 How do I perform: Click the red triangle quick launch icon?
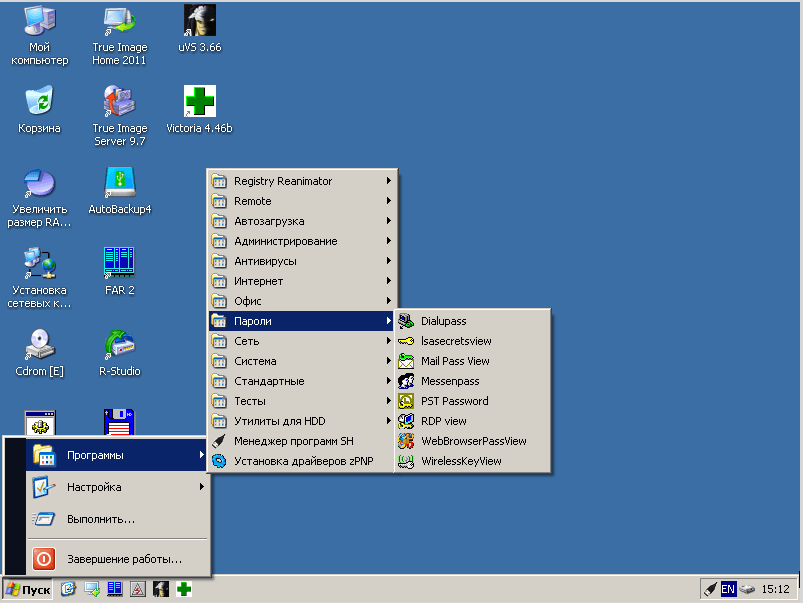pyautogui.click(x=138, y=589)
